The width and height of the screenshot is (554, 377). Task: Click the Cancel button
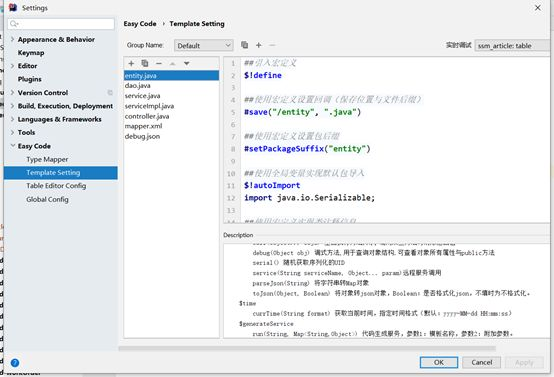481,362
